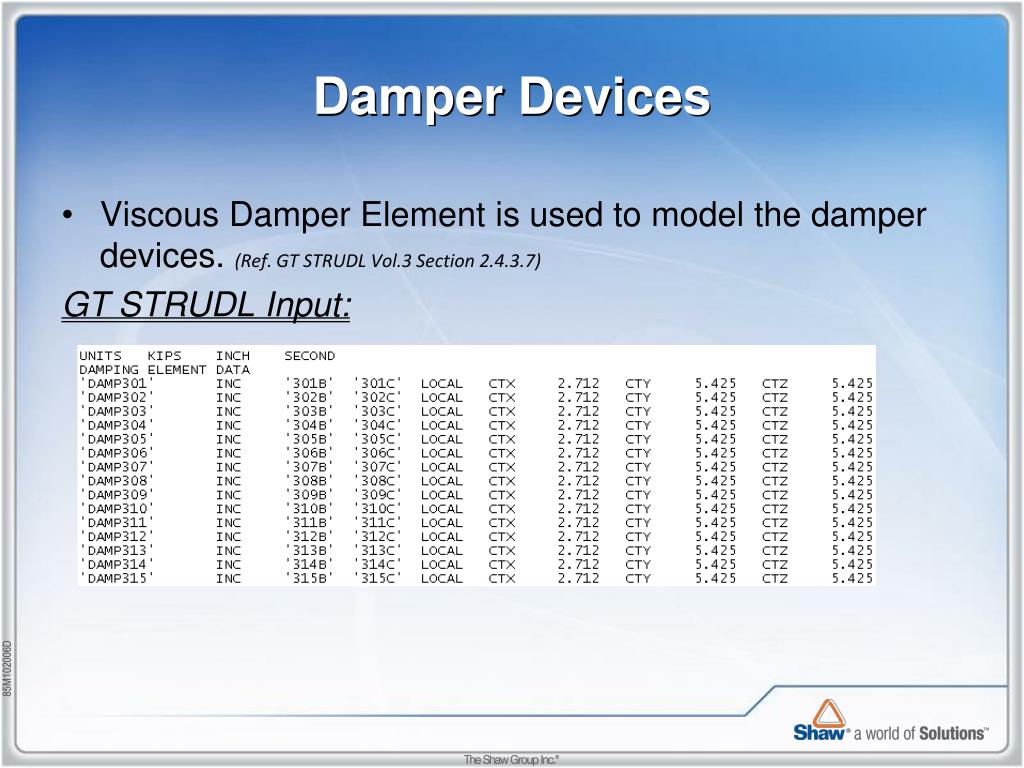
Task: Click the 'UNITS' keyword in the input
Action: pyautogui.click(x=101, y=356)
